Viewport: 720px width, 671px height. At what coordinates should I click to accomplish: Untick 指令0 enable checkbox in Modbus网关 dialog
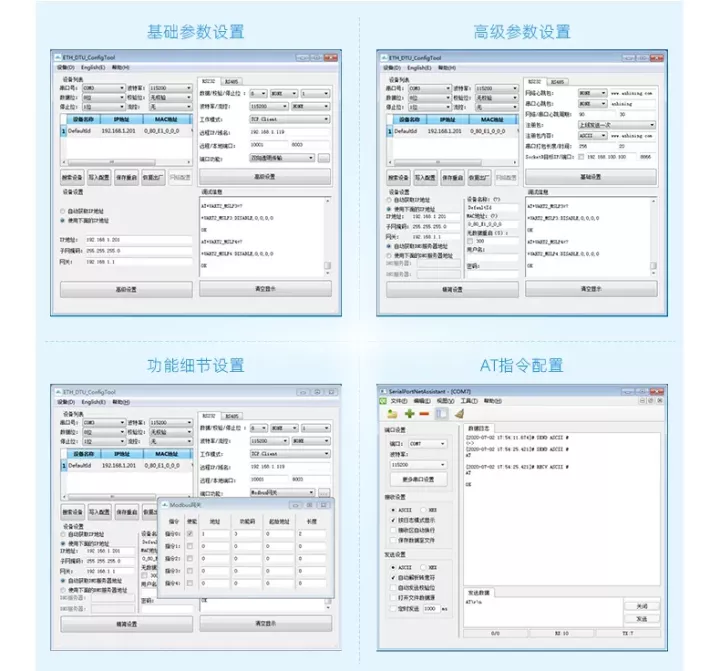[x=190, y=534]
